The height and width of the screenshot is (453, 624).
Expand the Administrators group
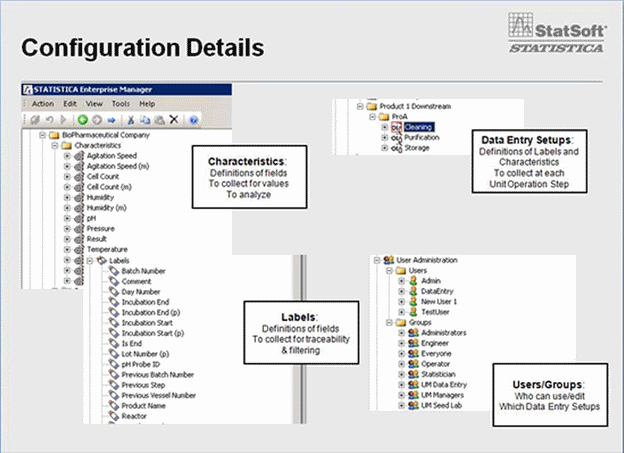(x=402, y=333)
